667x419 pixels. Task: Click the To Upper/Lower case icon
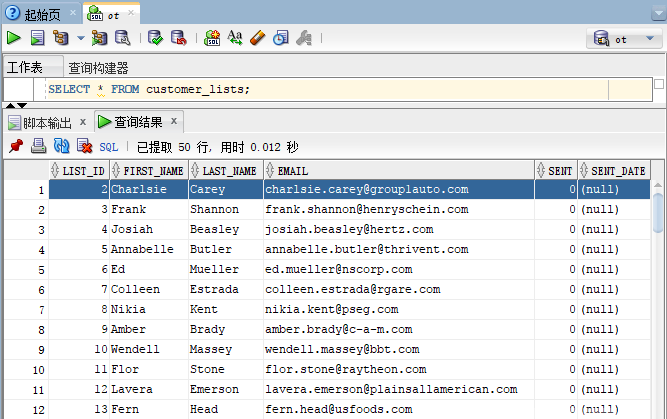[x=235, y=38]
